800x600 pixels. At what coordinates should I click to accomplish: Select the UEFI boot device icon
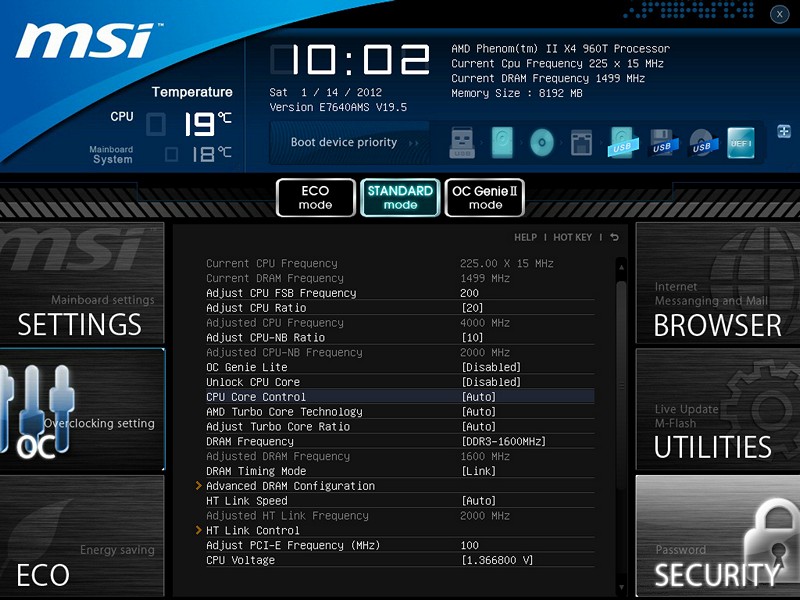click(x=741, y=143)
